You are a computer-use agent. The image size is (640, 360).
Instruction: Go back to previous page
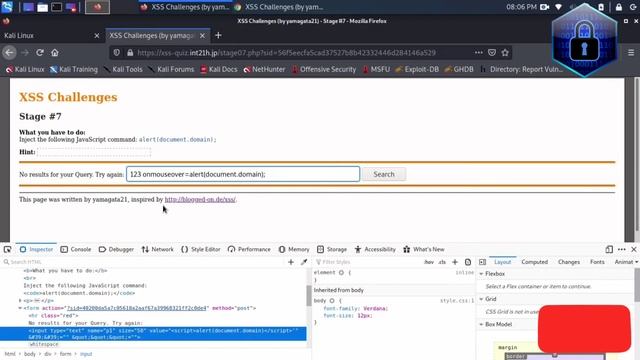click(9, 53)
